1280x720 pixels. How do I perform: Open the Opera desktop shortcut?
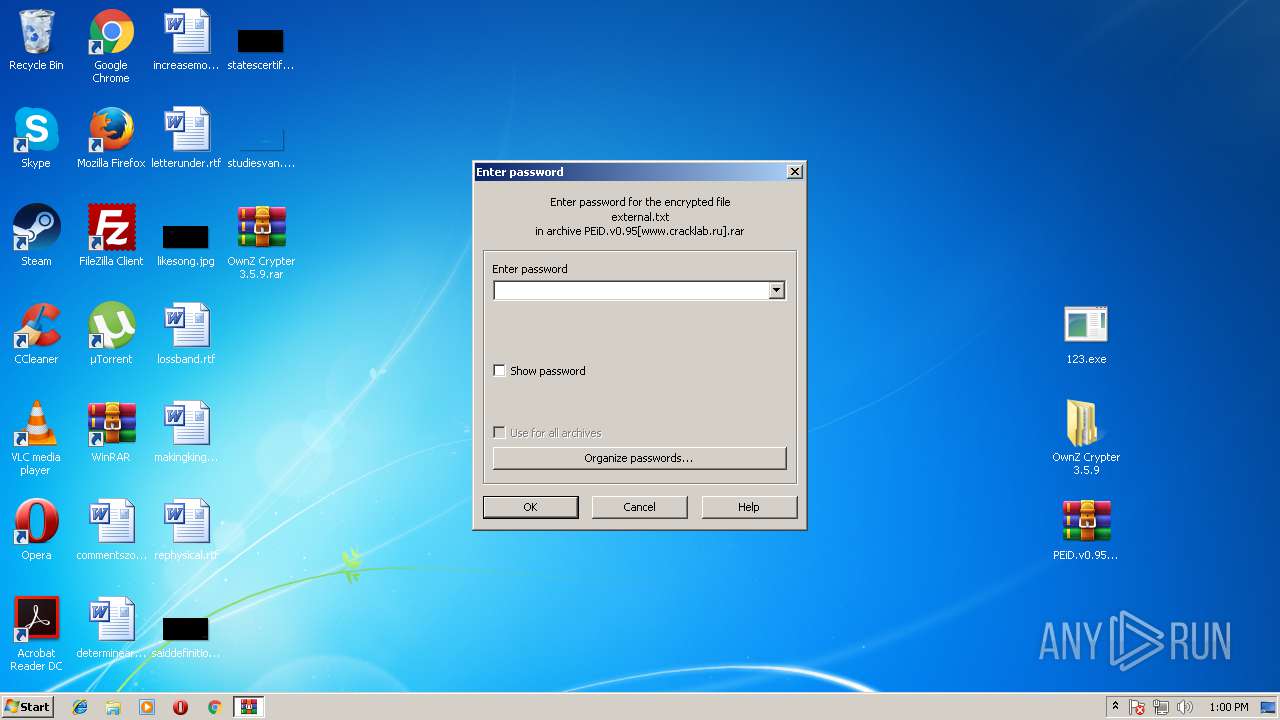click(36, 531)
